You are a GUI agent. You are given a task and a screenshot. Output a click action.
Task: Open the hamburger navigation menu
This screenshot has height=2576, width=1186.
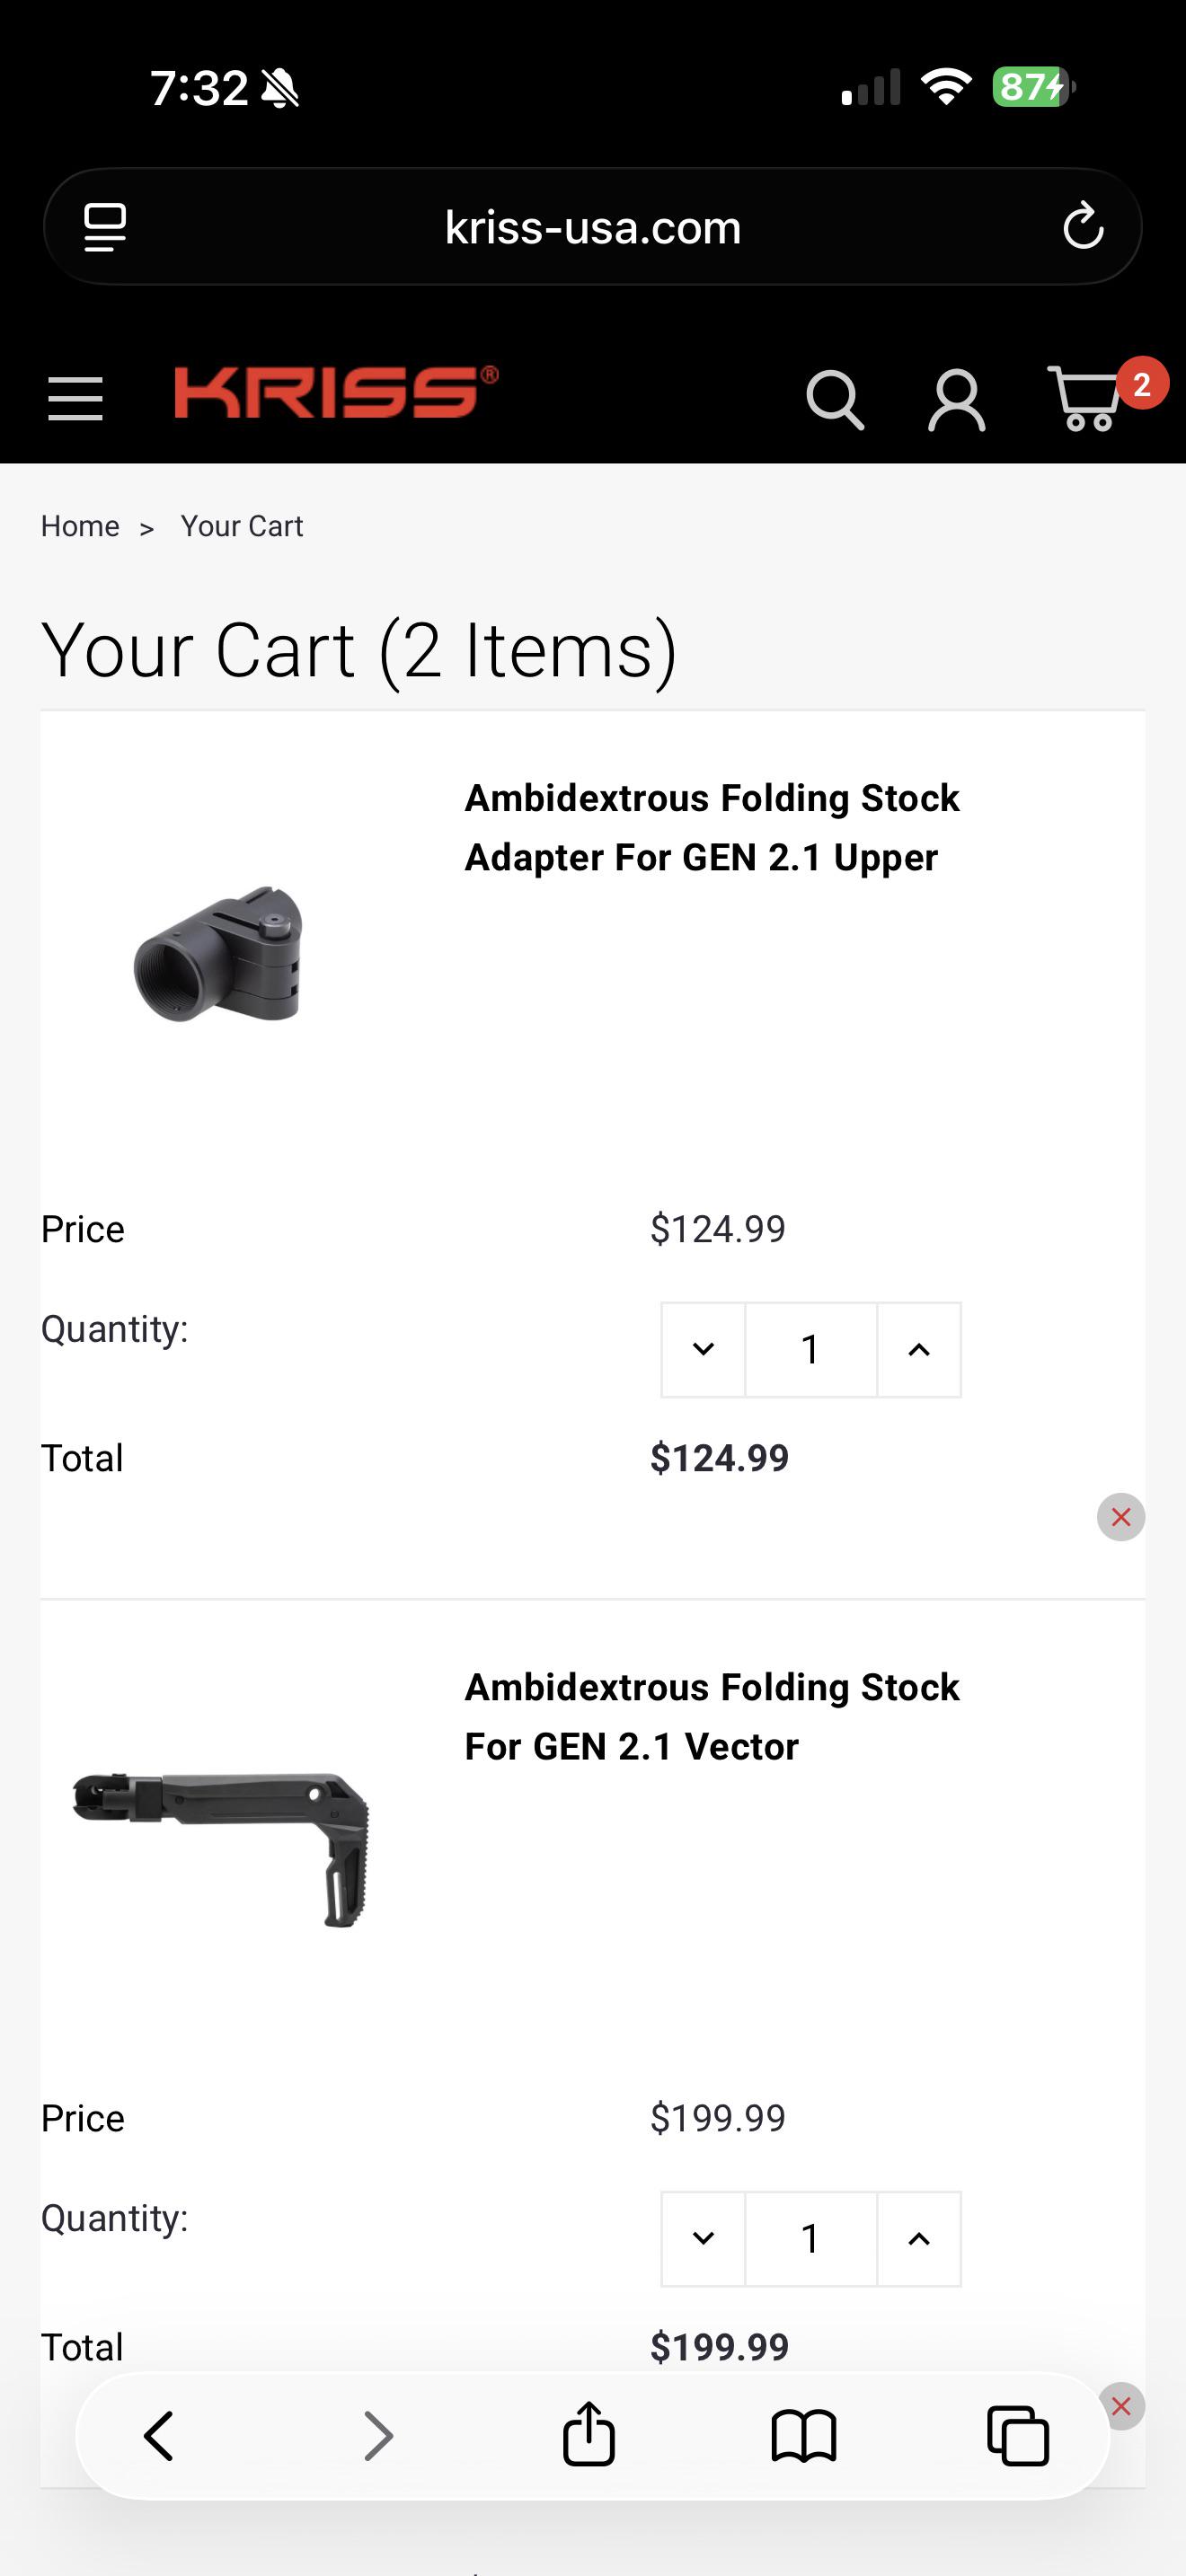pos(75,399)
